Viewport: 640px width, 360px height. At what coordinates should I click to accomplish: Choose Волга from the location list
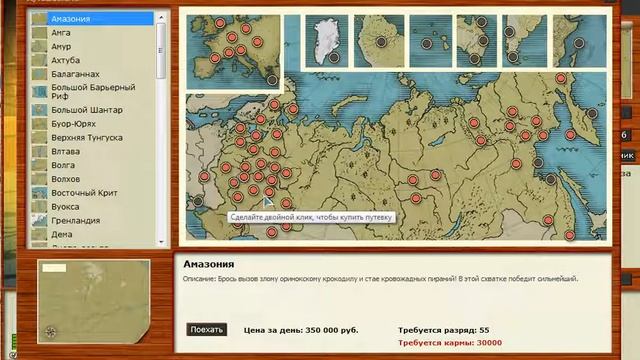point(93,165)
